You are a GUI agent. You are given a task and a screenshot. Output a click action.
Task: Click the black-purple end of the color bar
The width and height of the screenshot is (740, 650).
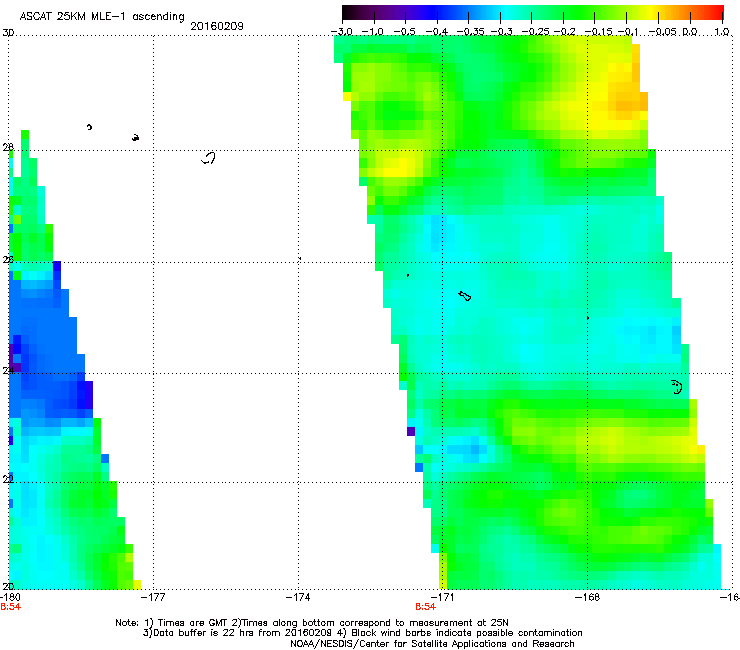pos(349,13)
